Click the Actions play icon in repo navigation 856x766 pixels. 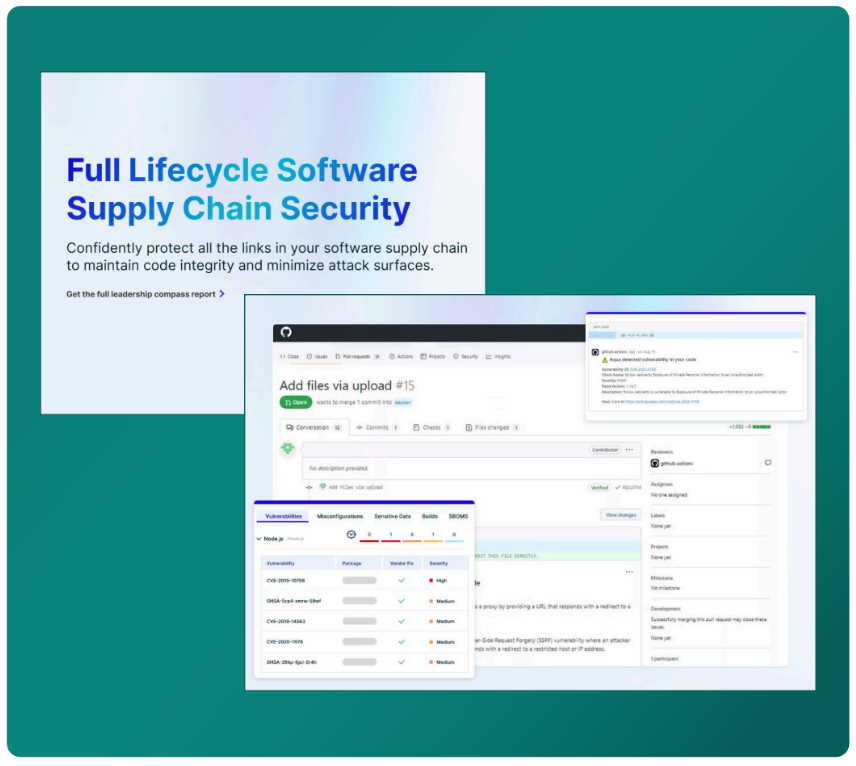click(392, 356)
